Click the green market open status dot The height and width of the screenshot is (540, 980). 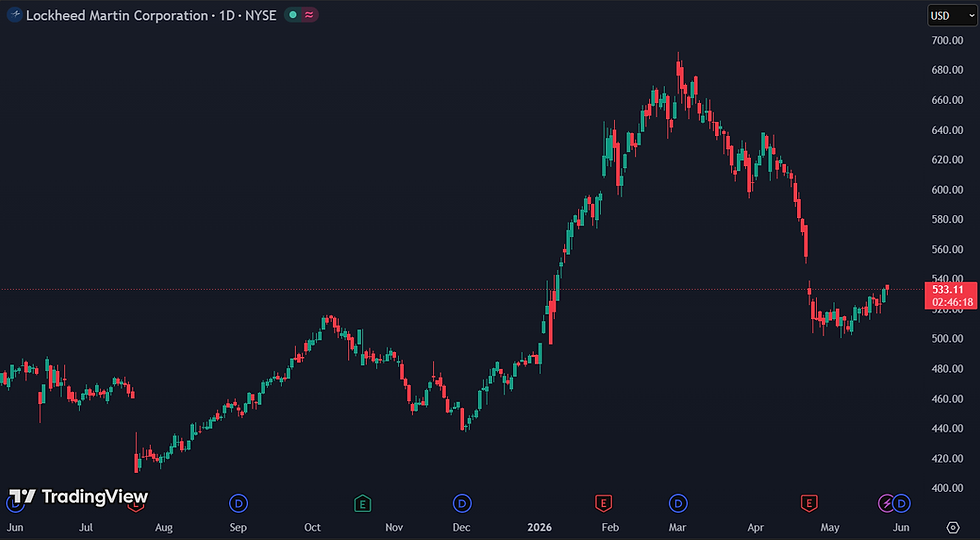(x=292, y=16)
